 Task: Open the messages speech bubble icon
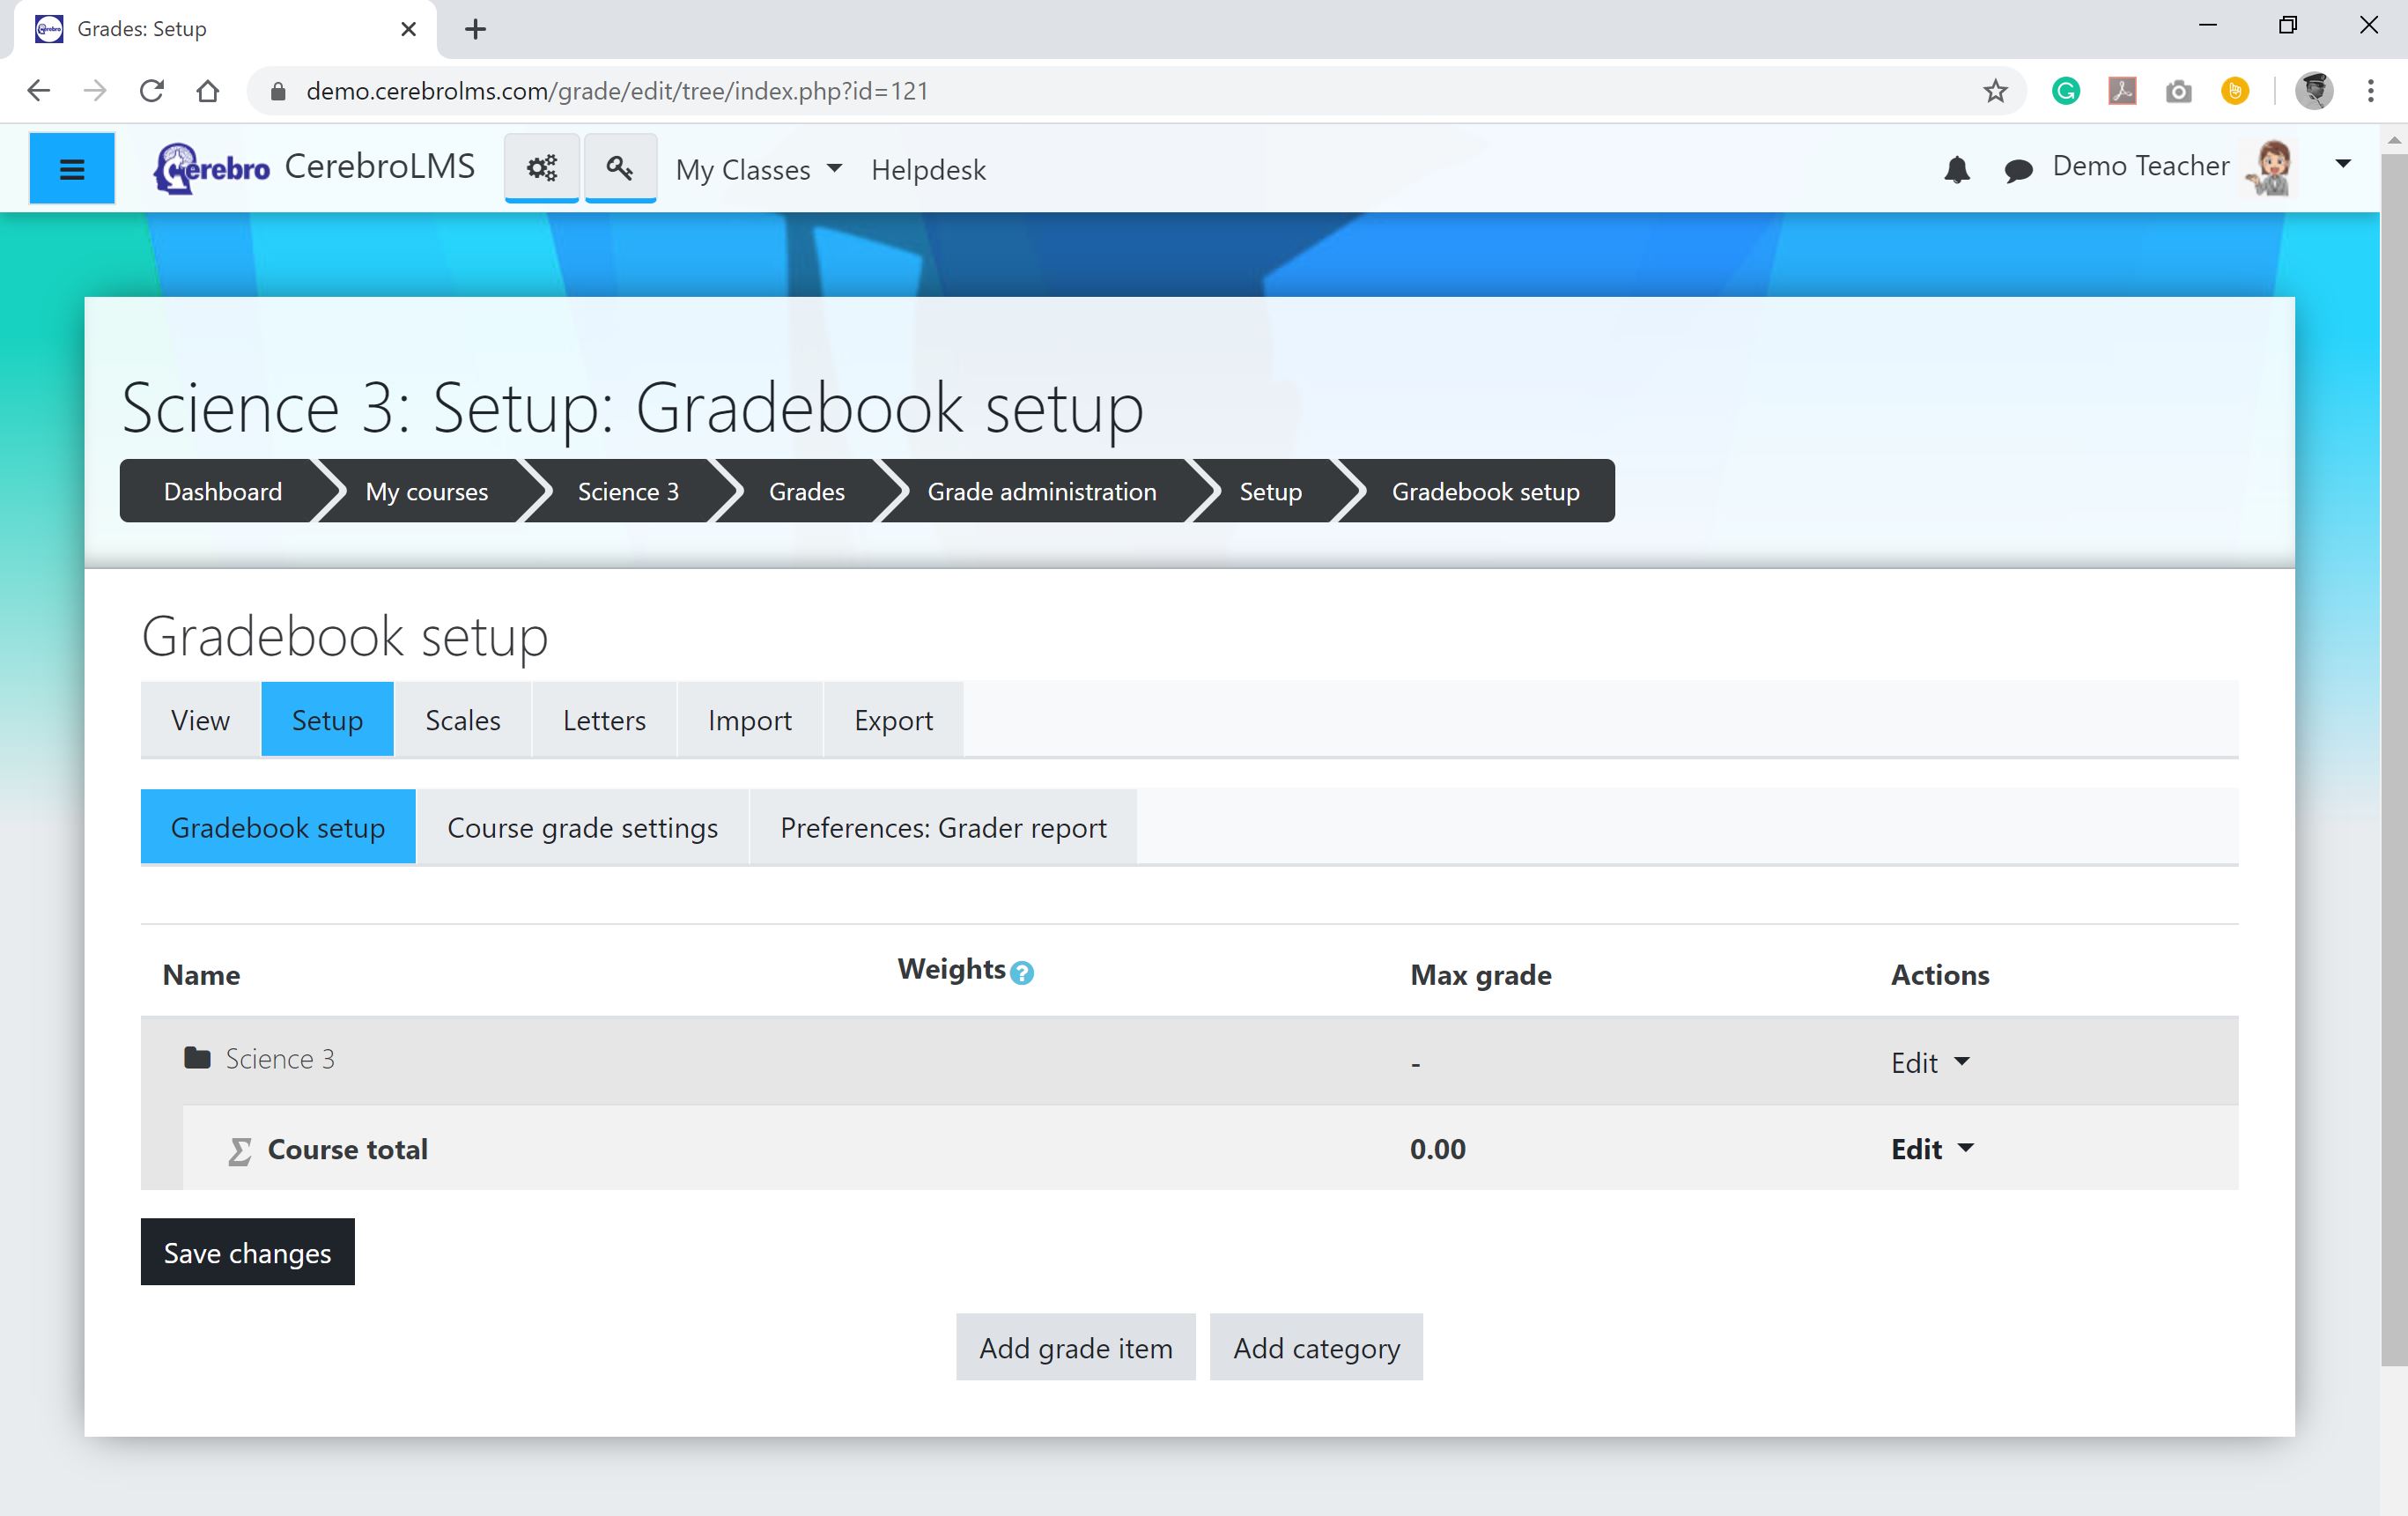point(2018,171)
